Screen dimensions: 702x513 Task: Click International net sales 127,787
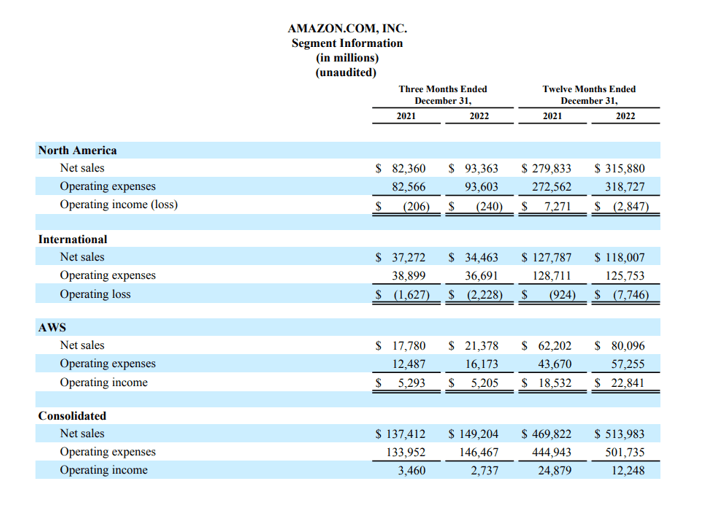[x=552, y=257]
